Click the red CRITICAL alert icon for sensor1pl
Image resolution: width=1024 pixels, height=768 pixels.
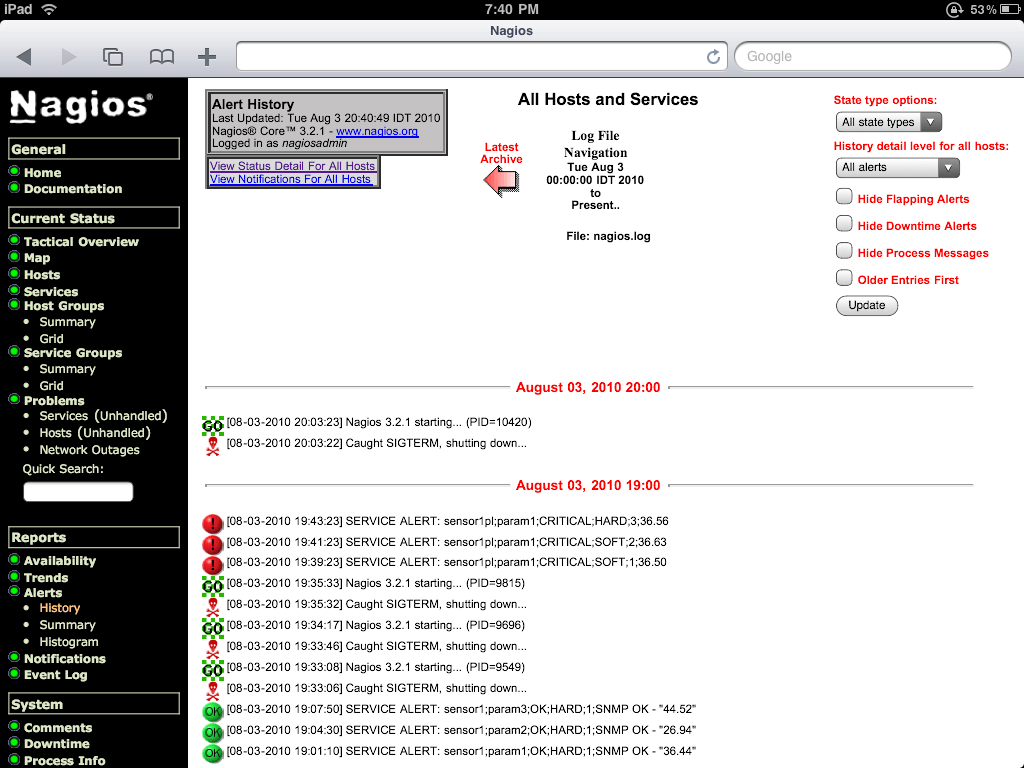pos(211,520)
